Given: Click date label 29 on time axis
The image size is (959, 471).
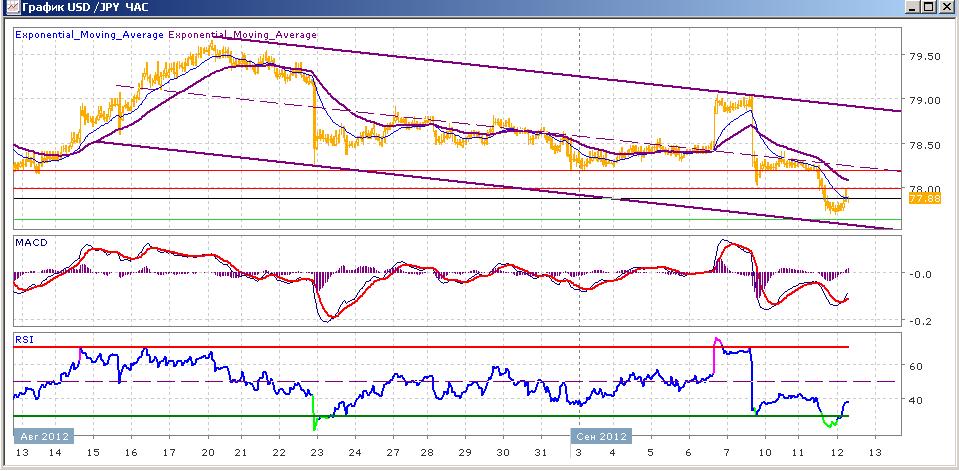Looking at the screenshot, I should [464, 453].
